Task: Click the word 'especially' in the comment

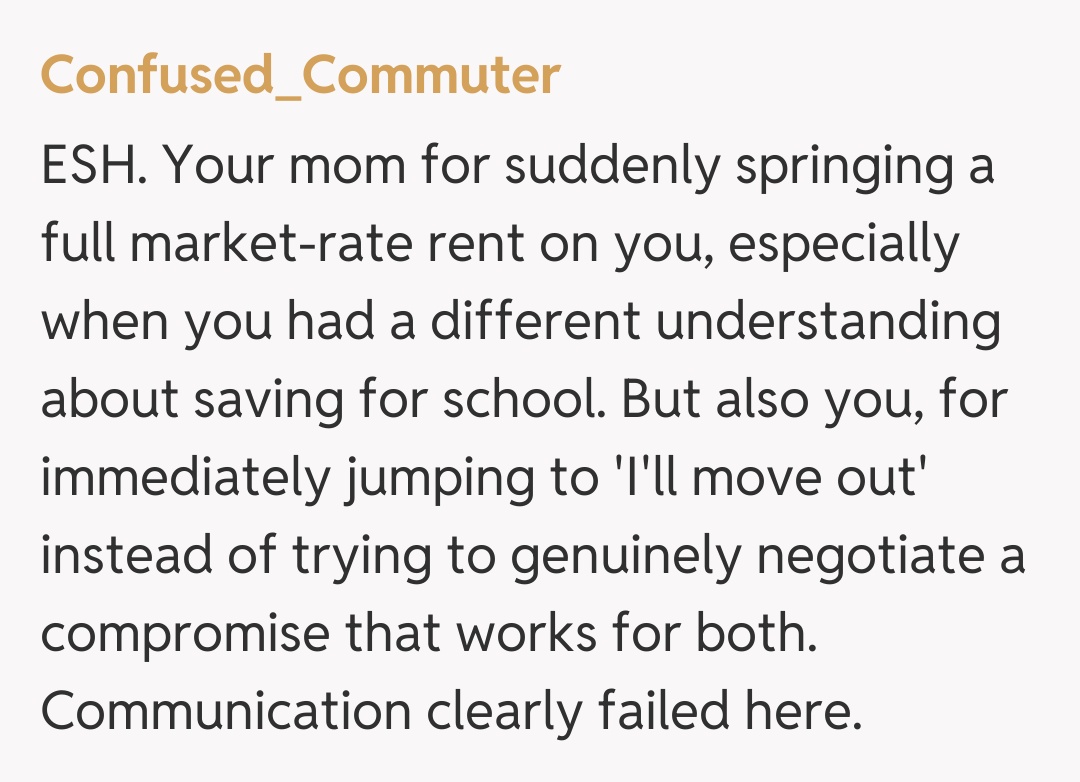Action: click(x=843, y=244)
